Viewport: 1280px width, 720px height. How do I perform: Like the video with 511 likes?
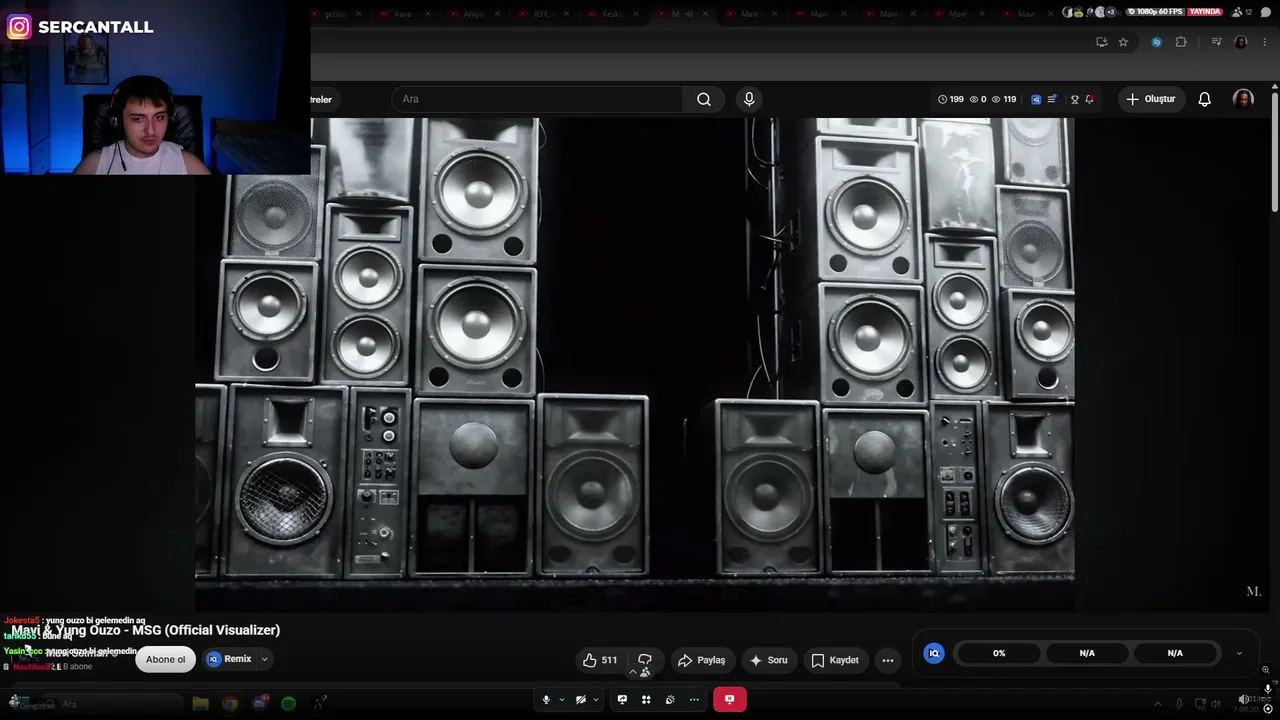(600, 660)
